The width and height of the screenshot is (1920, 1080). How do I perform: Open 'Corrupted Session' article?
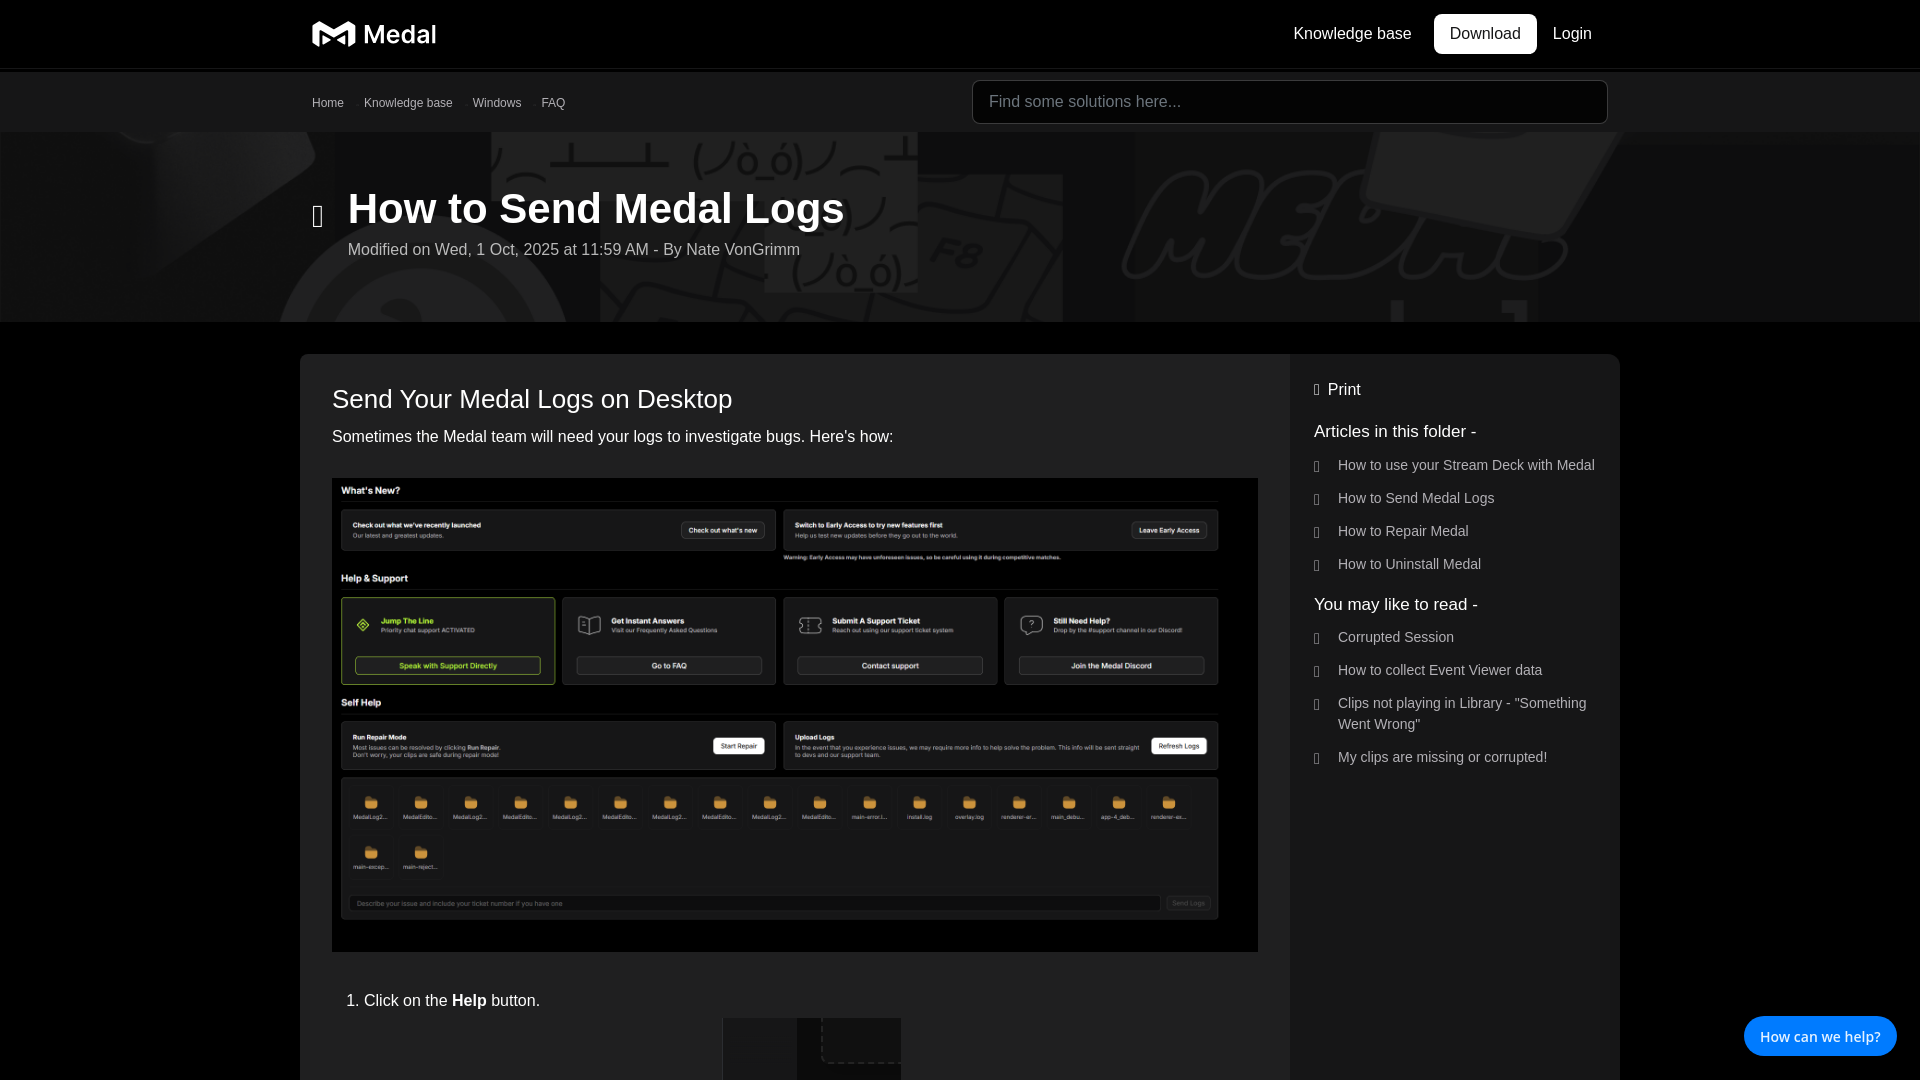(x=1396, y=637)
